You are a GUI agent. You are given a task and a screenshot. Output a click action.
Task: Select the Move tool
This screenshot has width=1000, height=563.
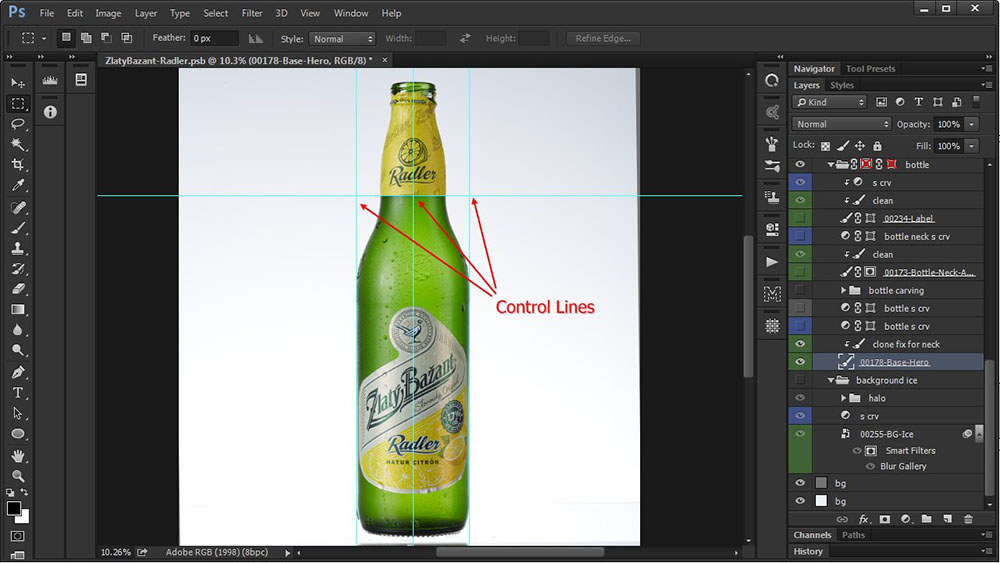pyautogui.click(x=18, y=83)
